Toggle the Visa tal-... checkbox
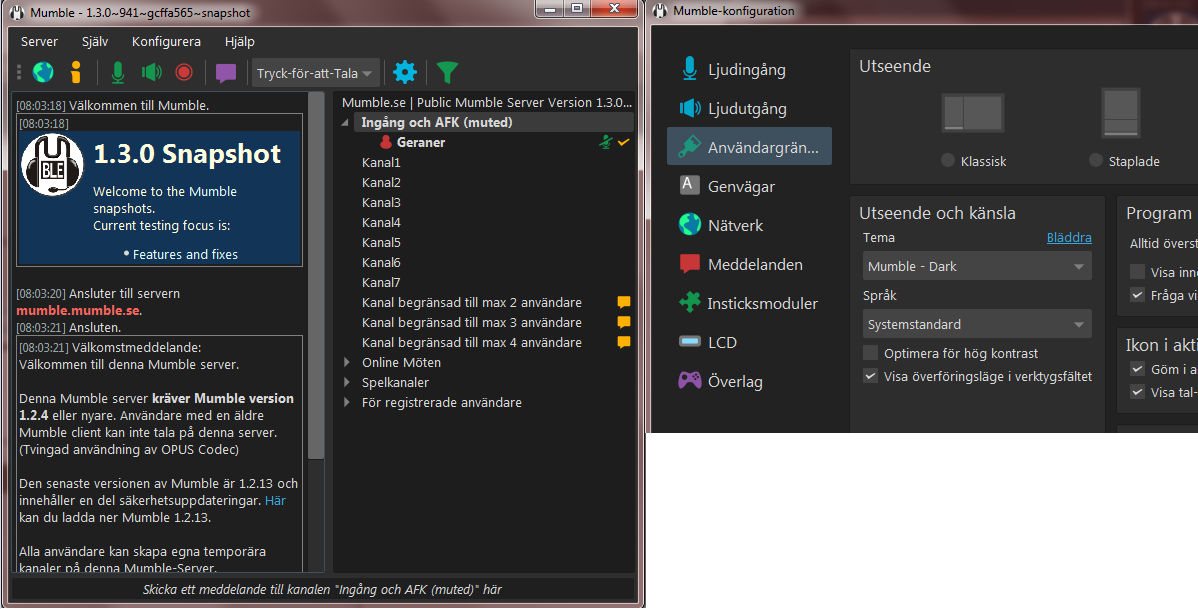Viewport: 1198px width, 609px height. pos(1138,392)
